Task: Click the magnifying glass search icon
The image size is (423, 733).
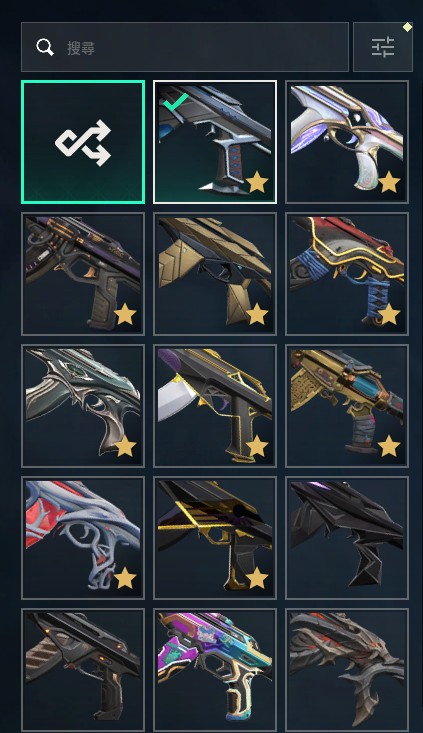Action: [x=45, y=47]
